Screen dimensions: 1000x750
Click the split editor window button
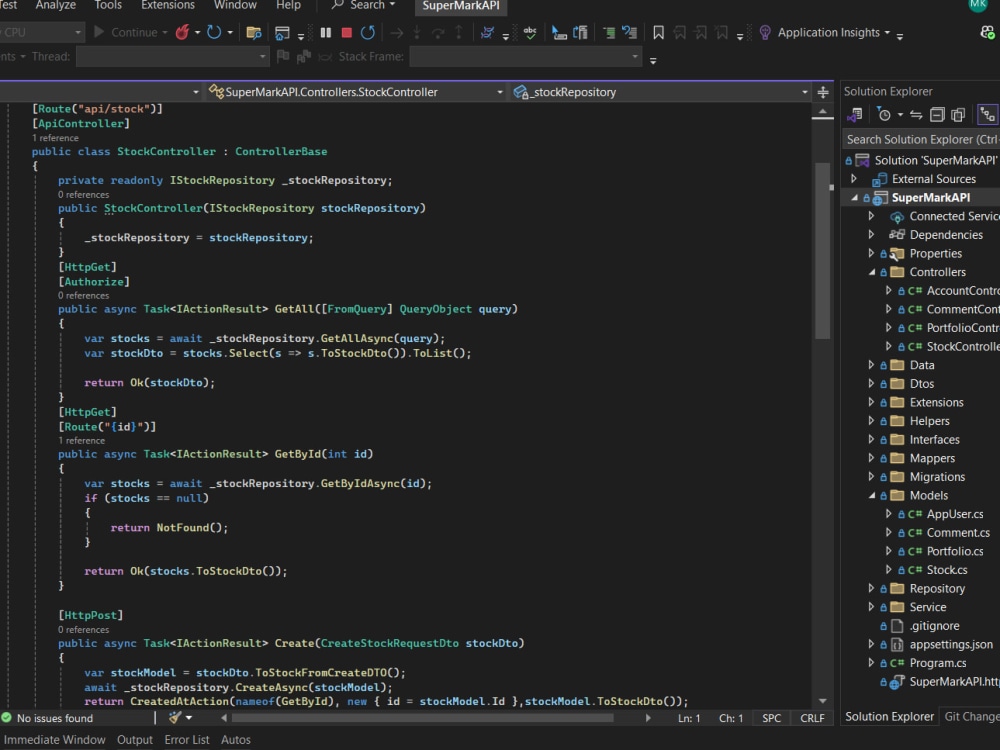click(x=823, y=92)
